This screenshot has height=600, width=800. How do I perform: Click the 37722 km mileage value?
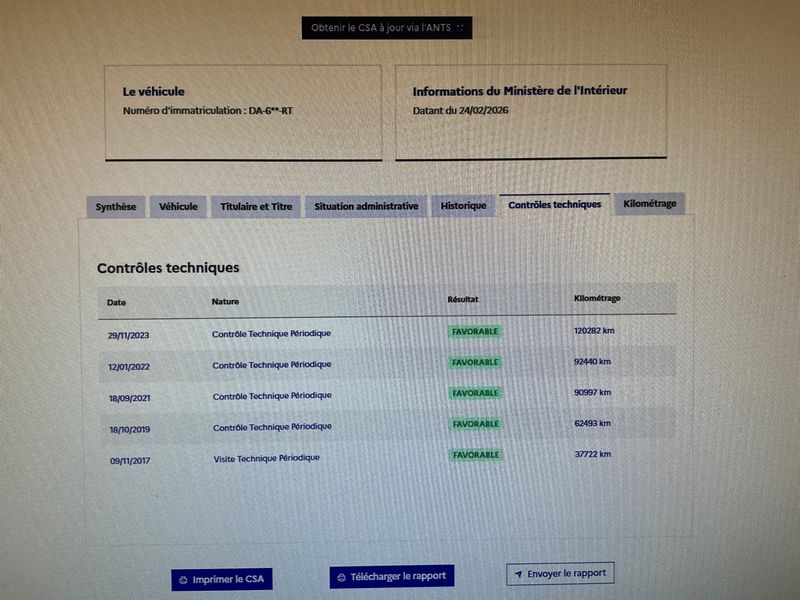pos(593,454)
